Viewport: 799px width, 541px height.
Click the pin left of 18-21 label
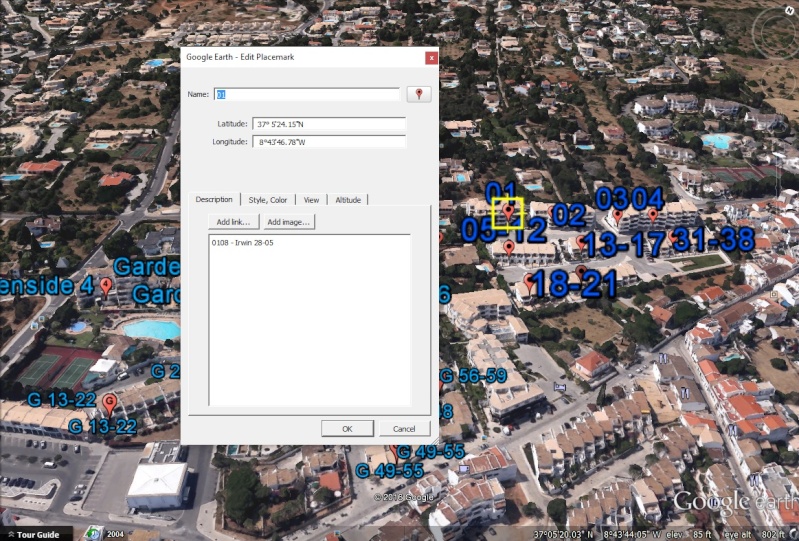[x=529, y=282]
